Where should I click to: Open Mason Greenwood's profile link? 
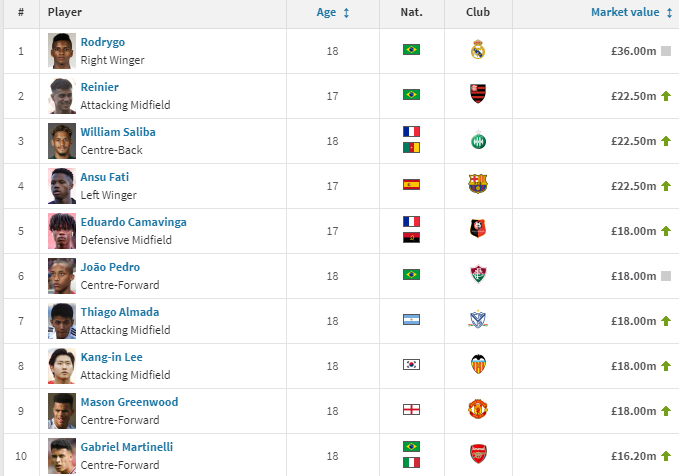(x=129, y=402)
